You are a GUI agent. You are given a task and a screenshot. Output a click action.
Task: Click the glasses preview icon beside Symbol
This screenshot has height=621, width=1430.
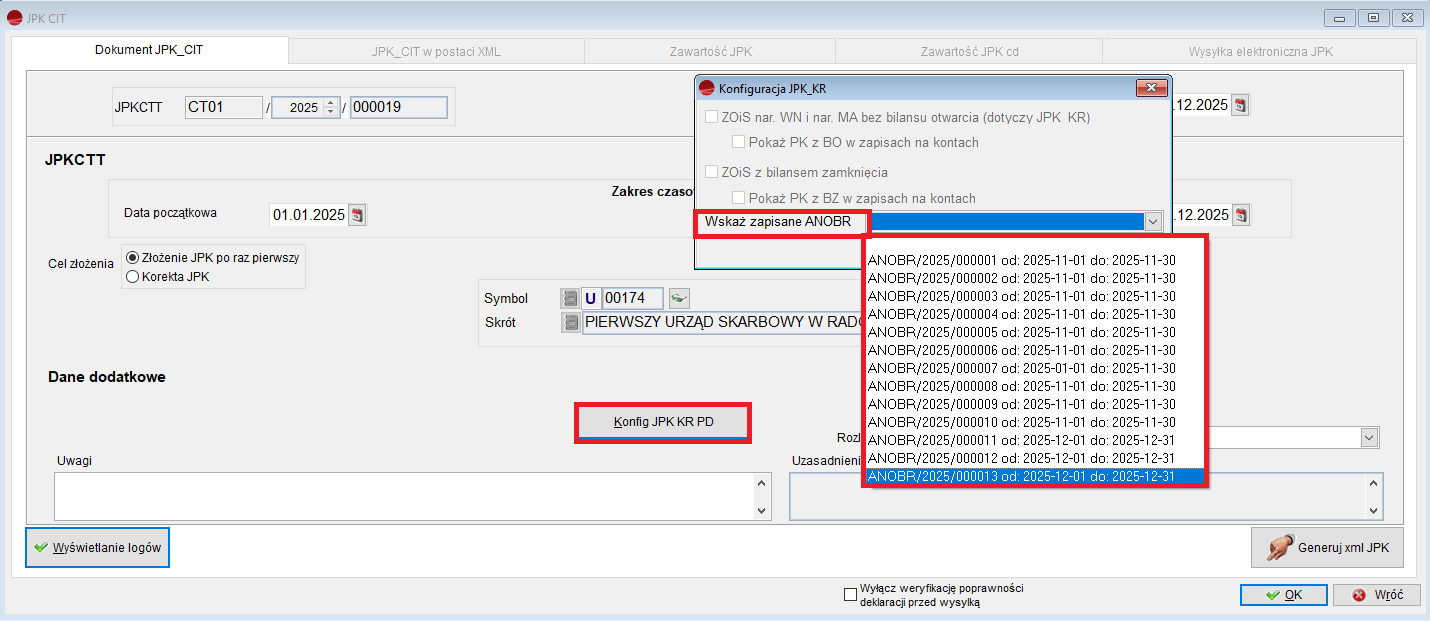680,298
